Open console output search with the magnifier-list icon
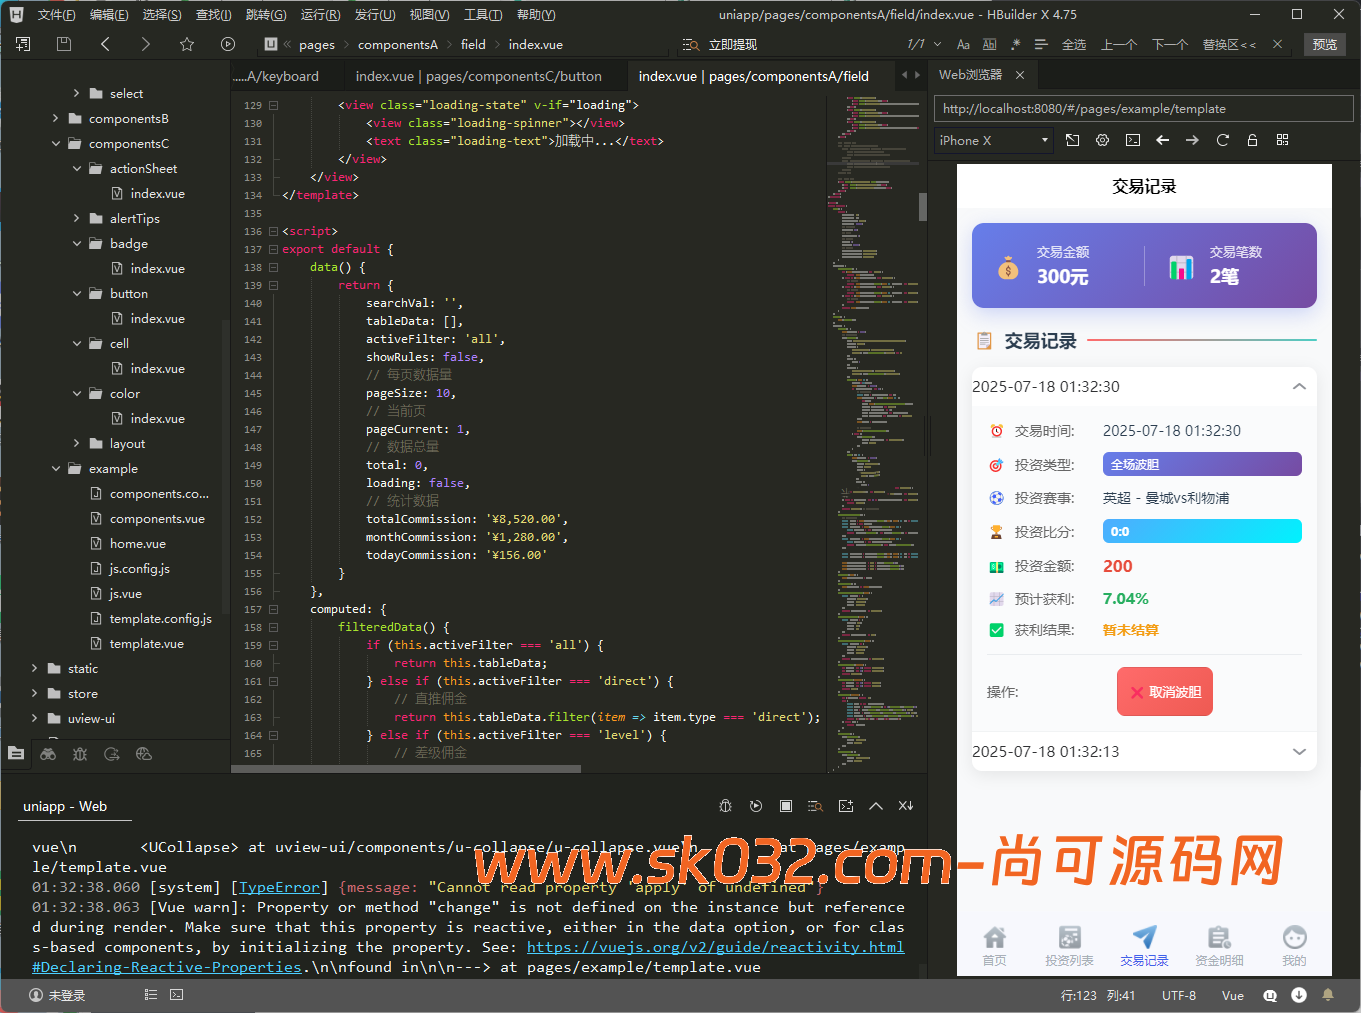1361x1013 pixels. click(x=814, y=806)
